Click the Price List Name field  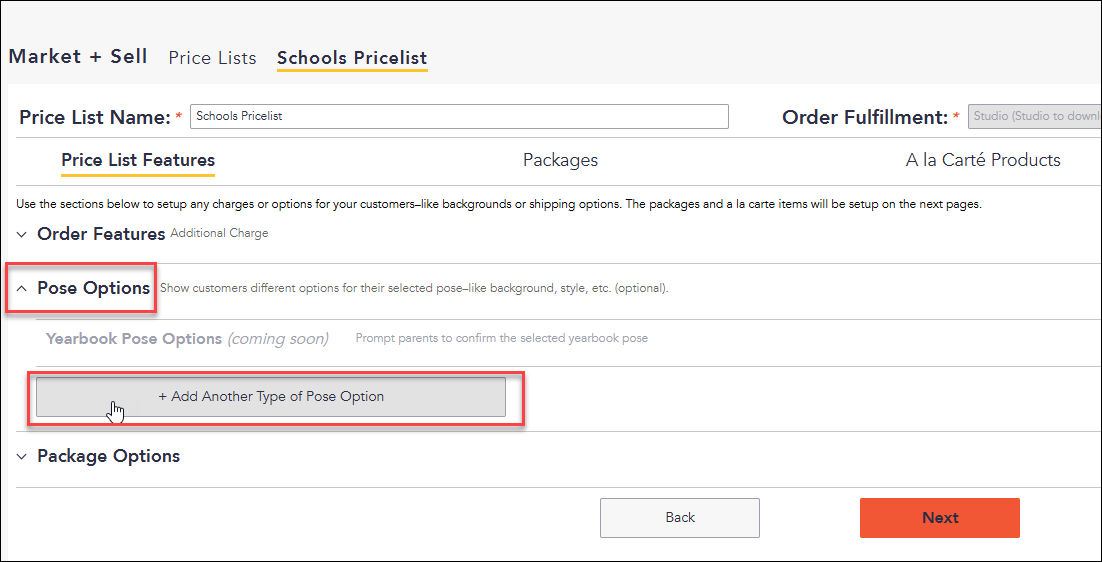tap(459, 117)
